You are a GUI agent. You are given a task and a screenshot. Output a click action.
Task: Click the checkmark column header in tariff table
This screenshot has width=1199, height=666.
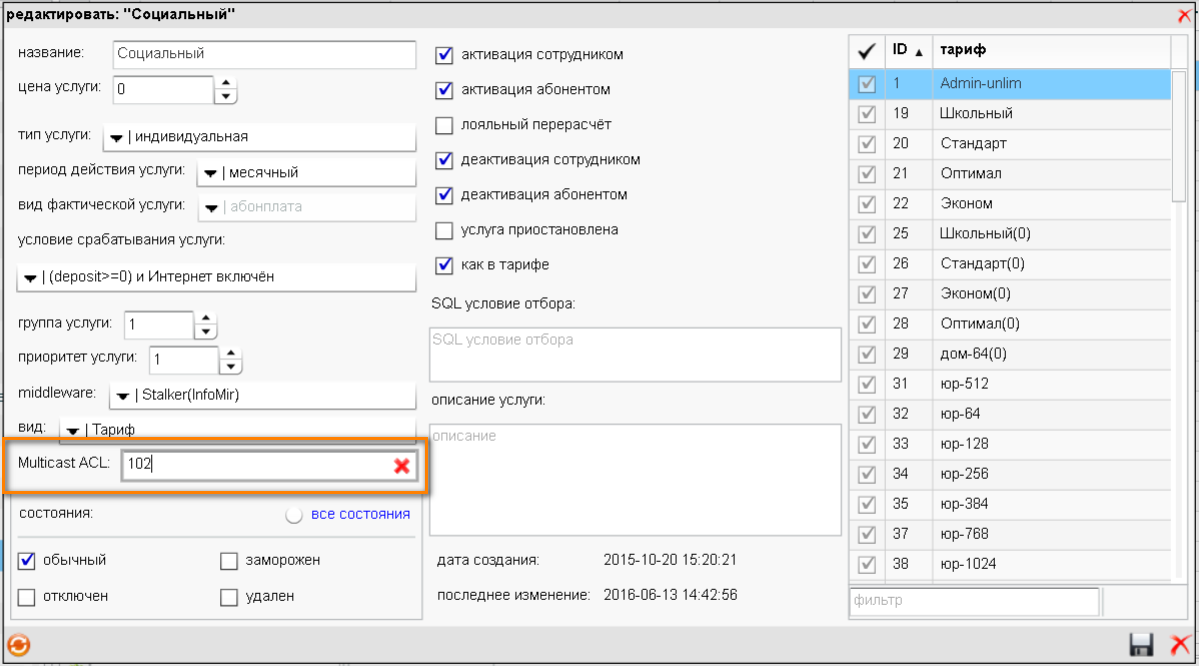(x=867, y=50)
